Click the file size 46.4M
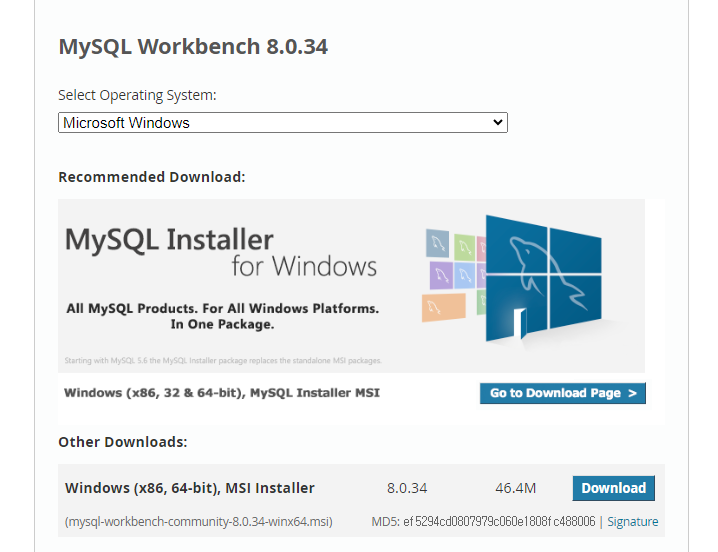 point(515,488)
